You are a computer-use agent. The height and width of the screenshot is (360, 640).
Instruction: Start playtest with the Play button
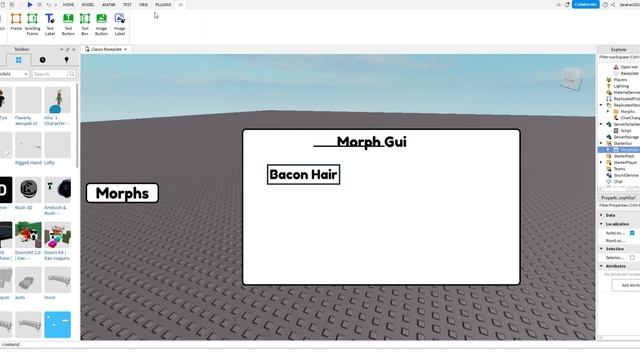(x=30, y=4)
